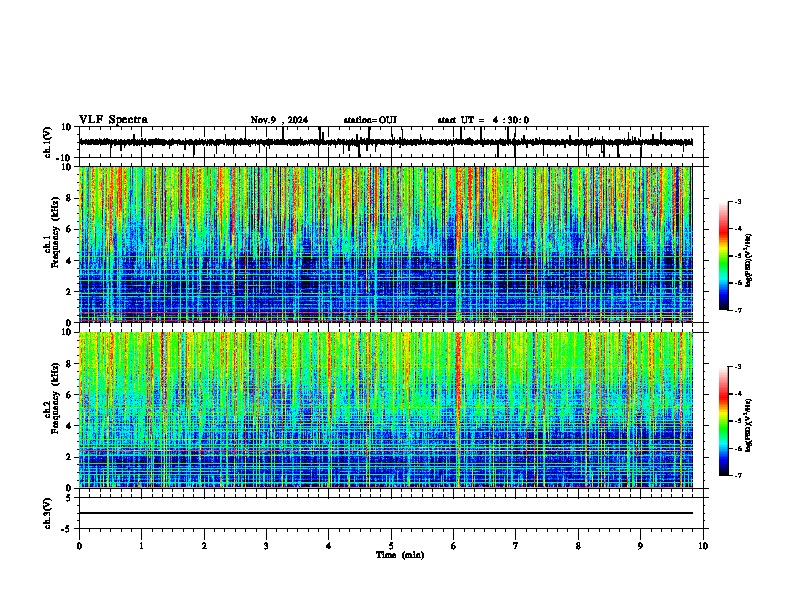Viewport: 792px width, 612px height.
Task: Click the "-5" tick of the ch.3(V) axis
Action: point(66,529)
